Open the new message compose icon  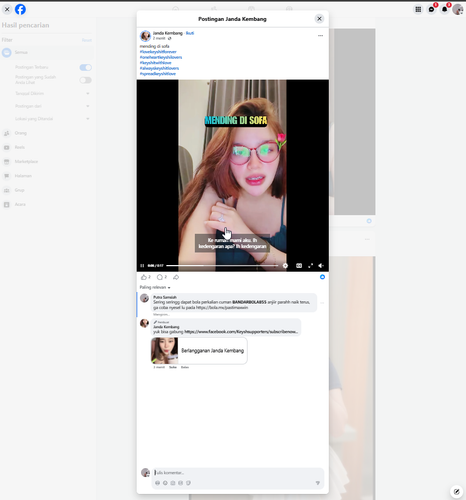pyautogui.click(x=456, y=491)
